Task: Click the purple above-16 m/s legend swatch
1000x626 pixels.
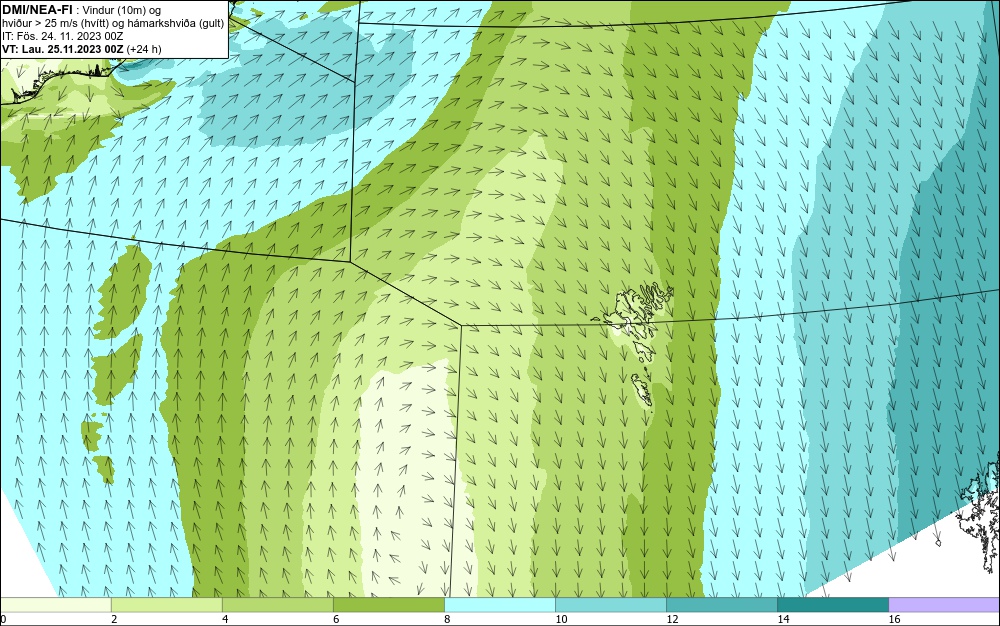Action: point(944,604)
